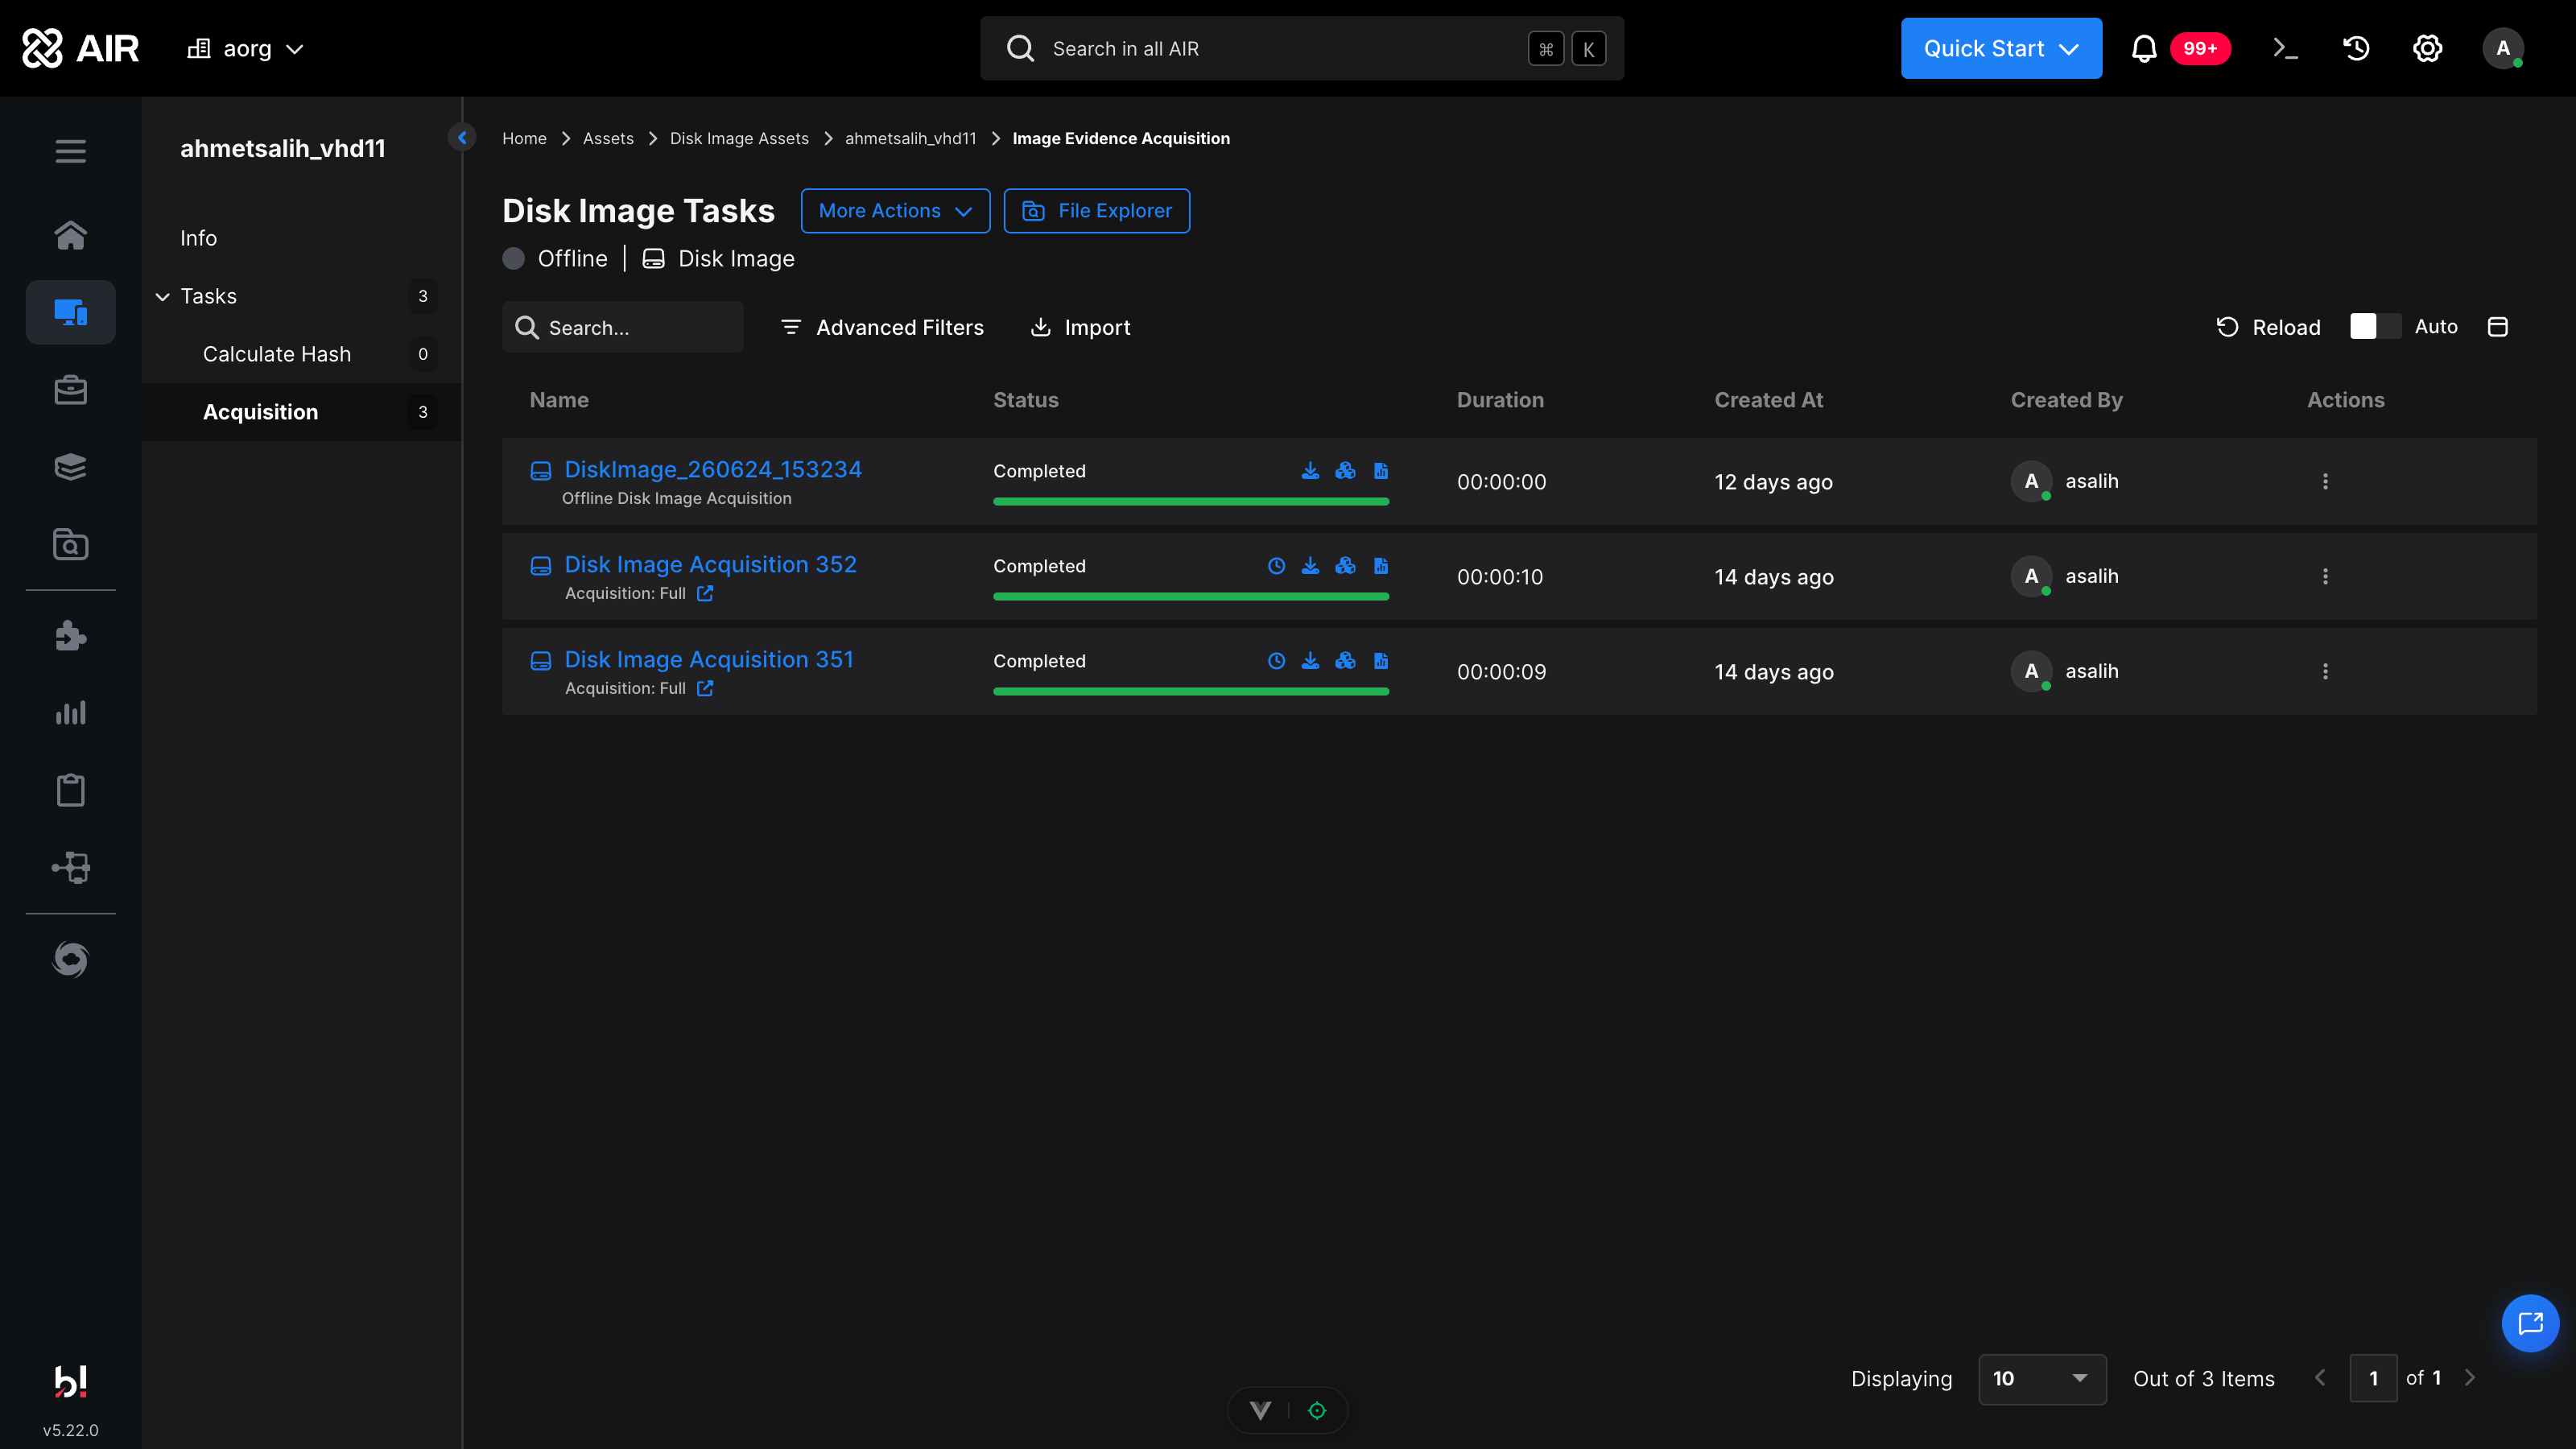The image size is (2576, 1449).
Task: Open the notifications bell
Action: [2144, 48]
